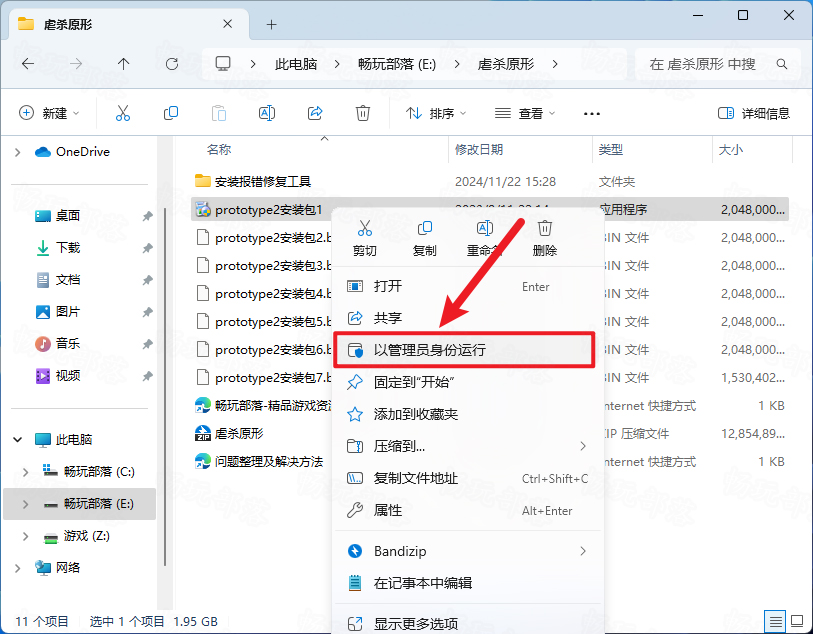Select 打开 in the context menu
813x634 pixels.
pyautogui.click(x=468, y=286)
